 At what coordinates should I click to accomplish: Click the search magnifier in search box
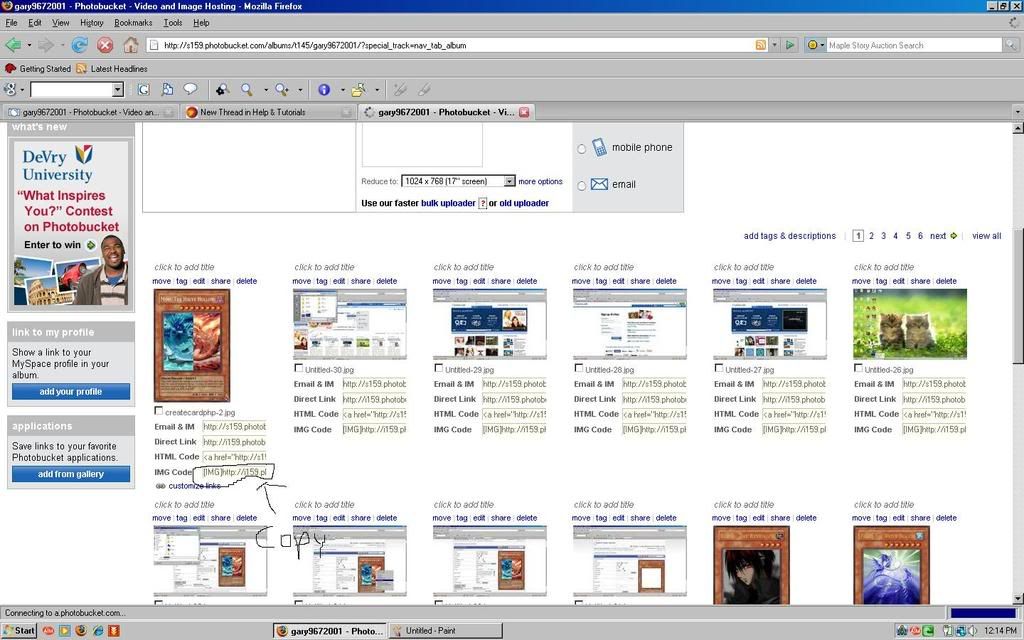point(1011,45)
